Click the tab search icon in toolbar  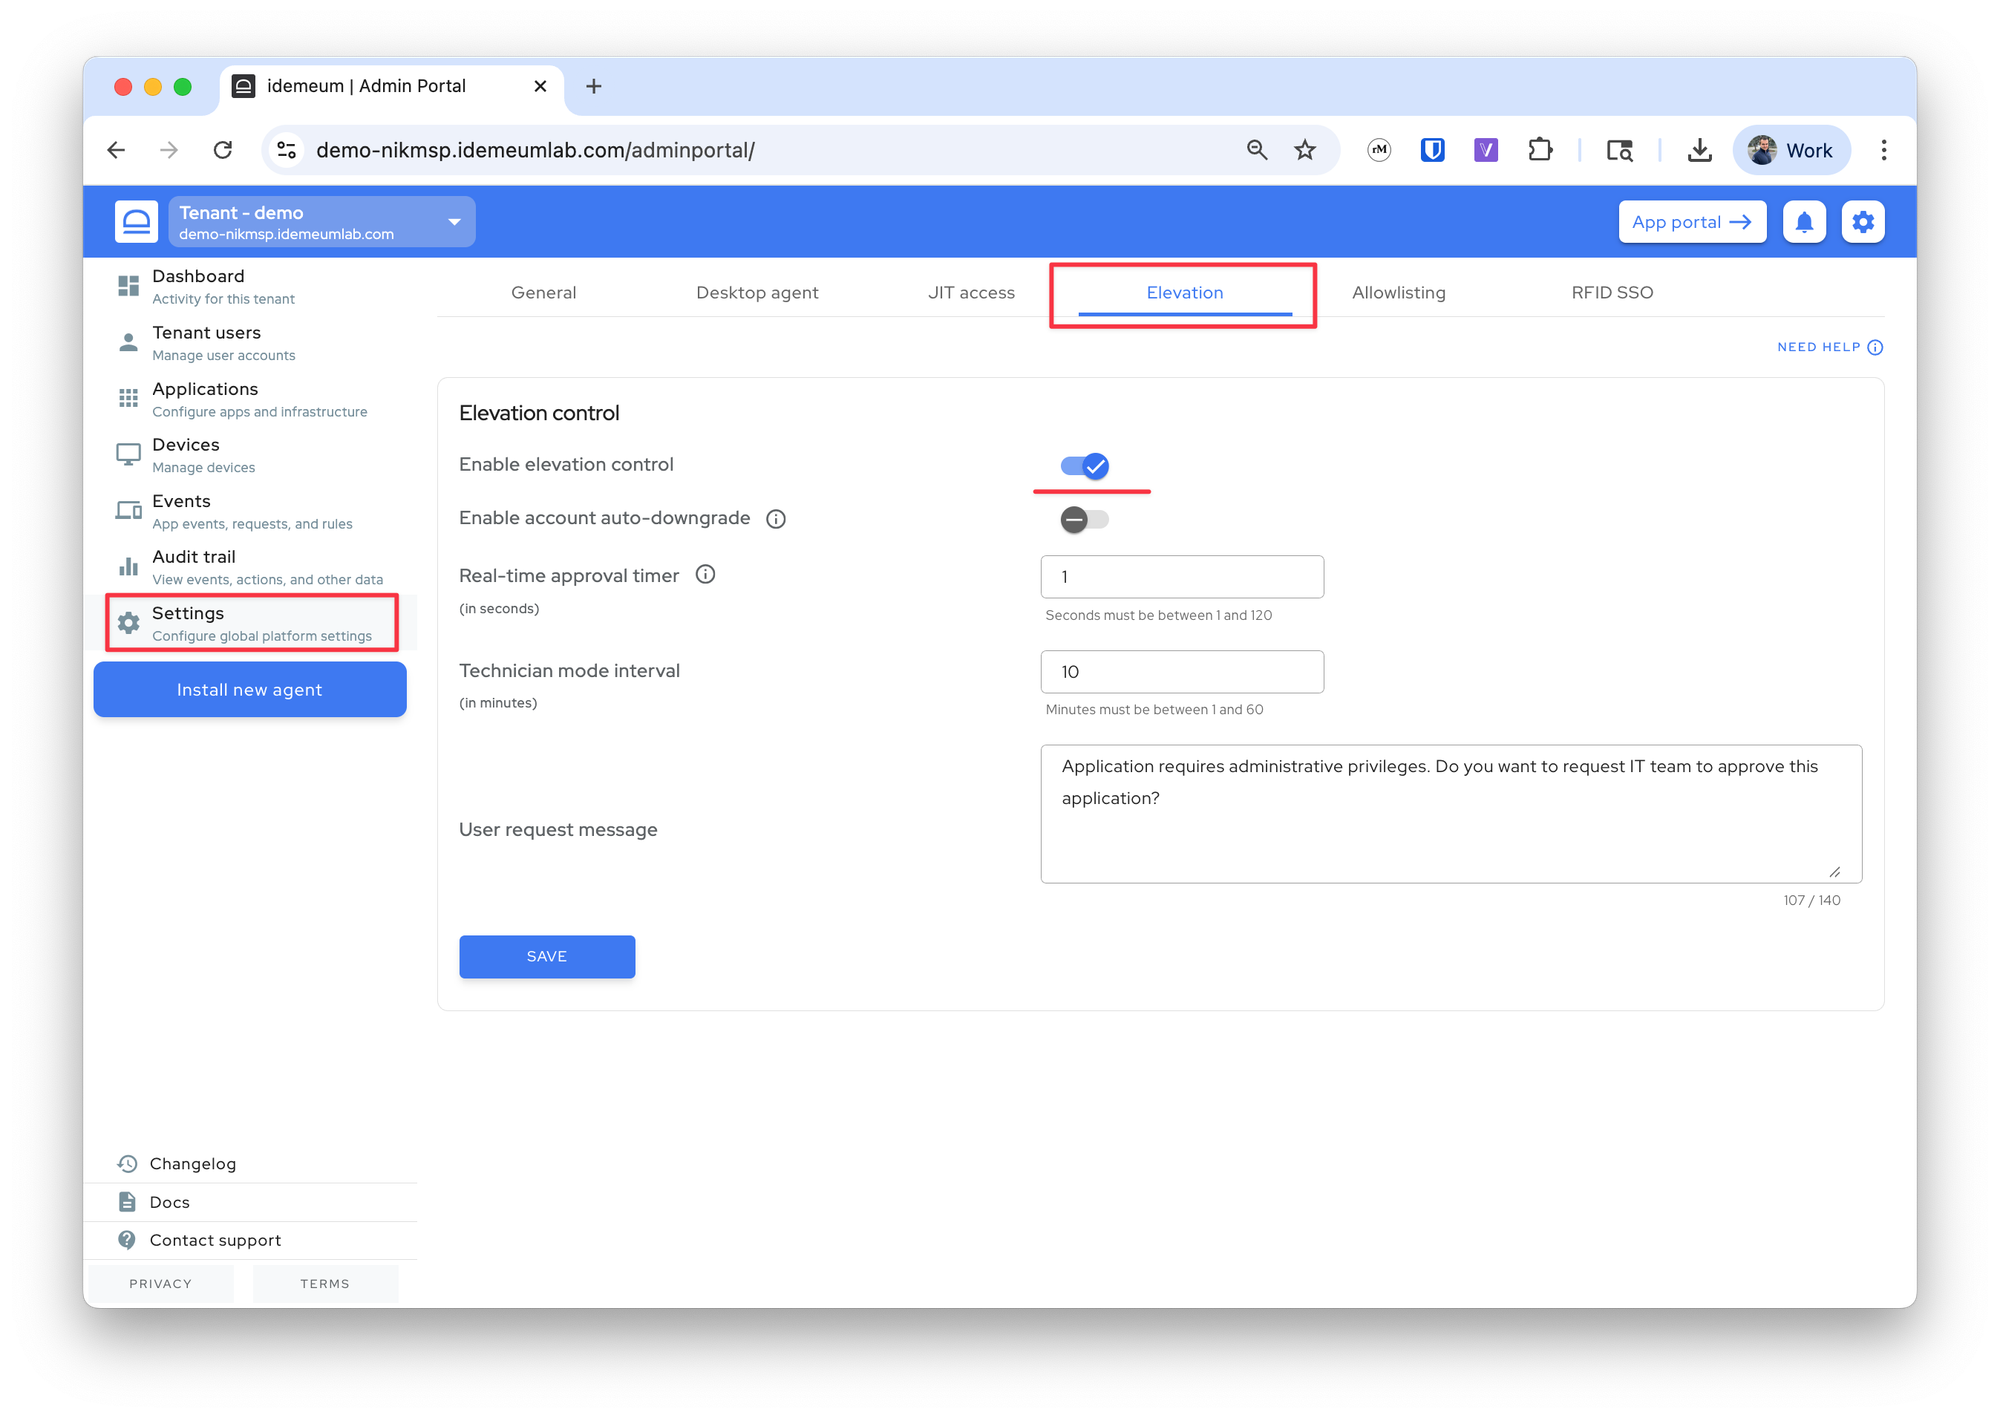[x=1620, y=150]
